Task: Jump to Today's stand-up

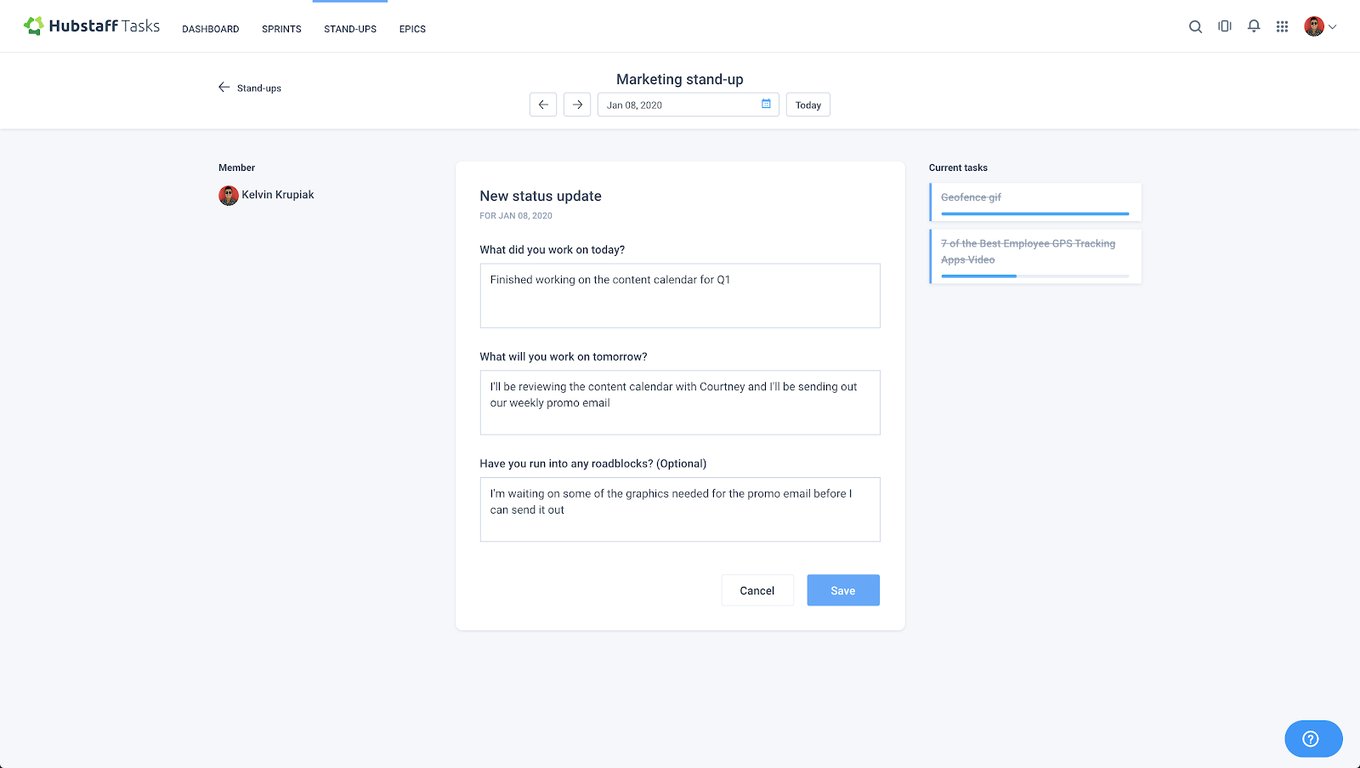Action: [808, 105]
